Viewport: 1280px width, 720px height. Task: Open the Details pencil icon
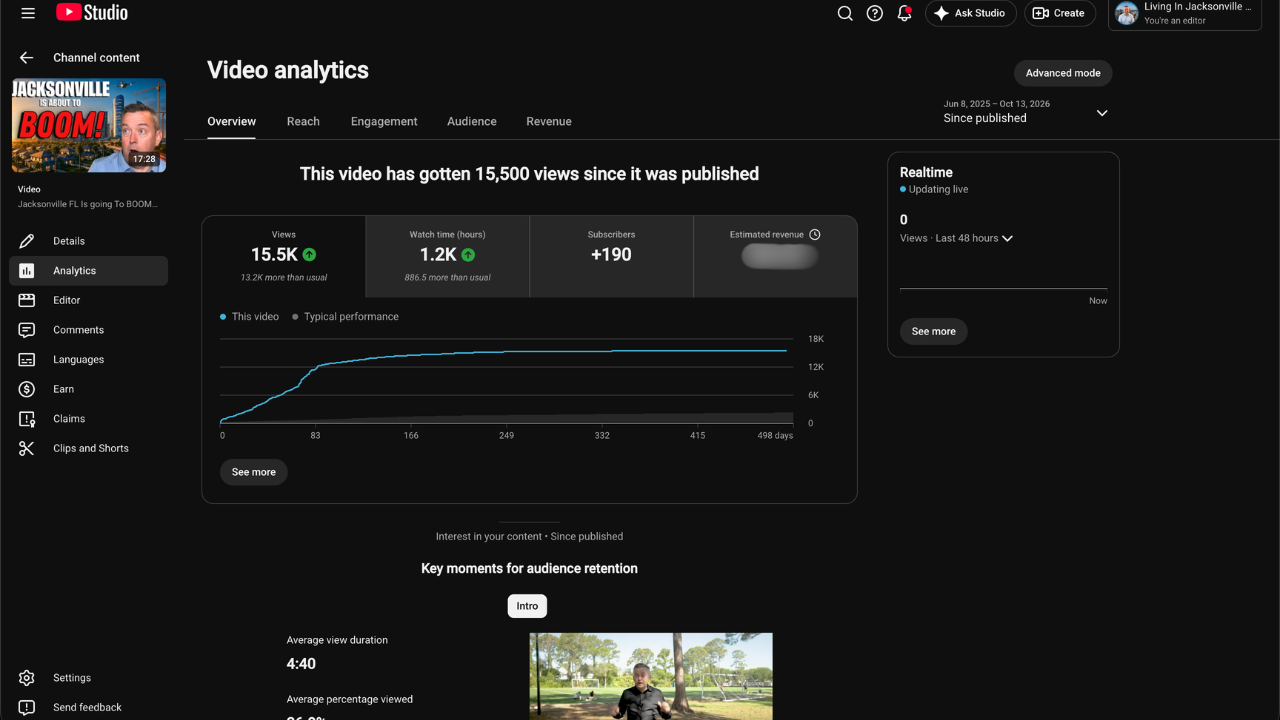pyautogui.click(x=27, y=241)
